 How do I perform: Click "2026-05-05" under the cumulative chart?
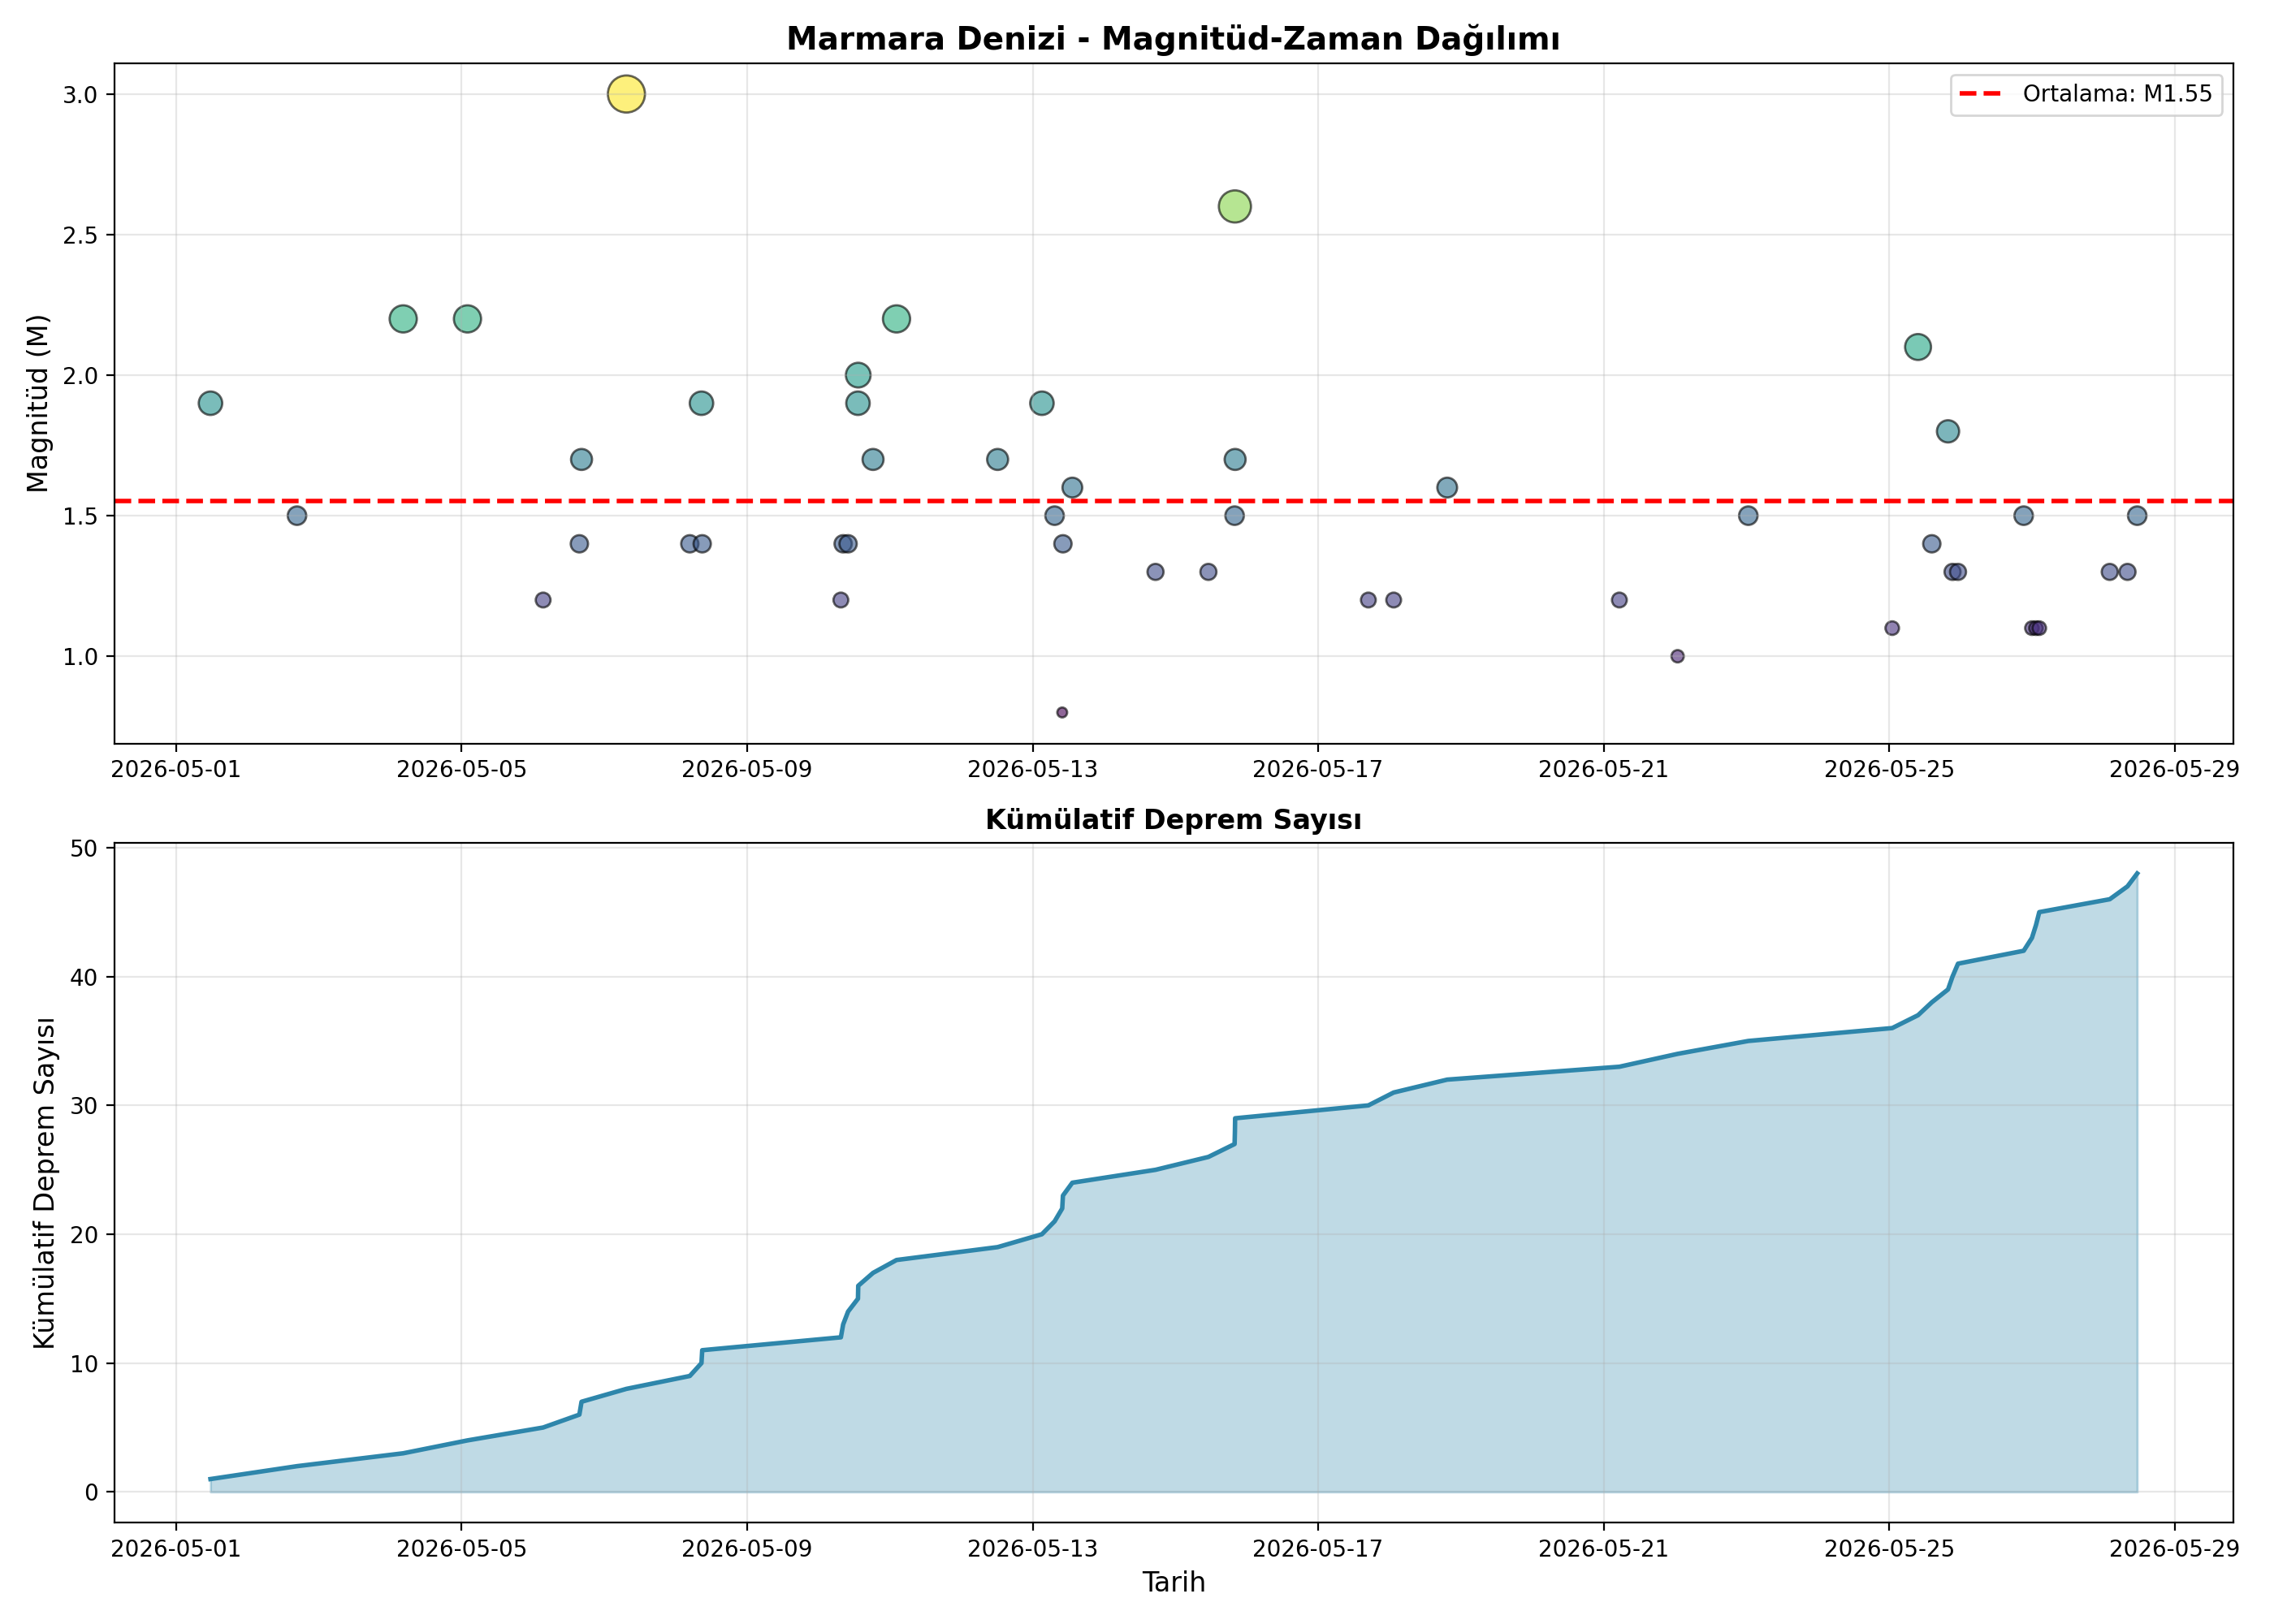pyautogui.click(x=461, y=1549)
